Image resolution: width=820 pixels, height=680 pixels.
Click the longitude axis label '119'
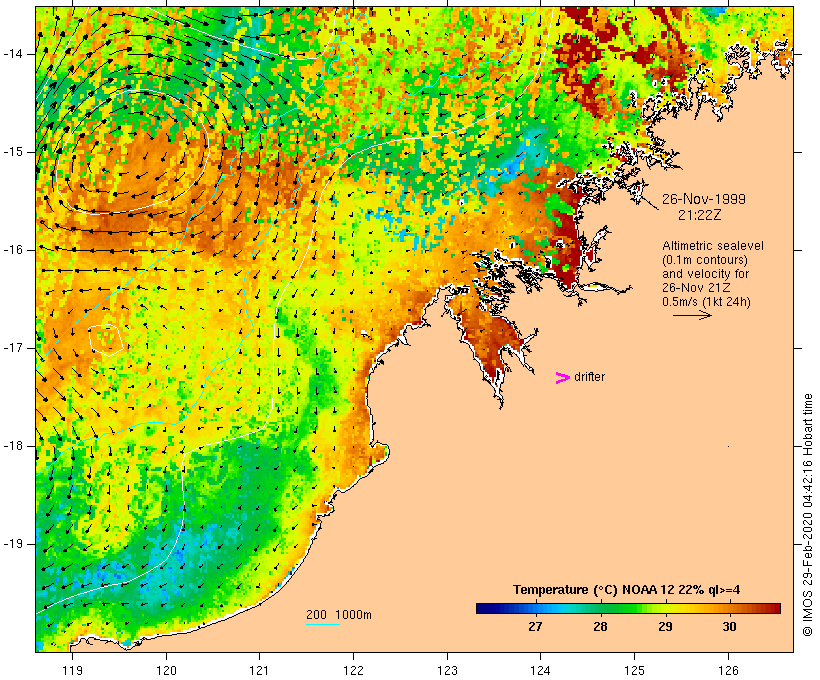72,670
